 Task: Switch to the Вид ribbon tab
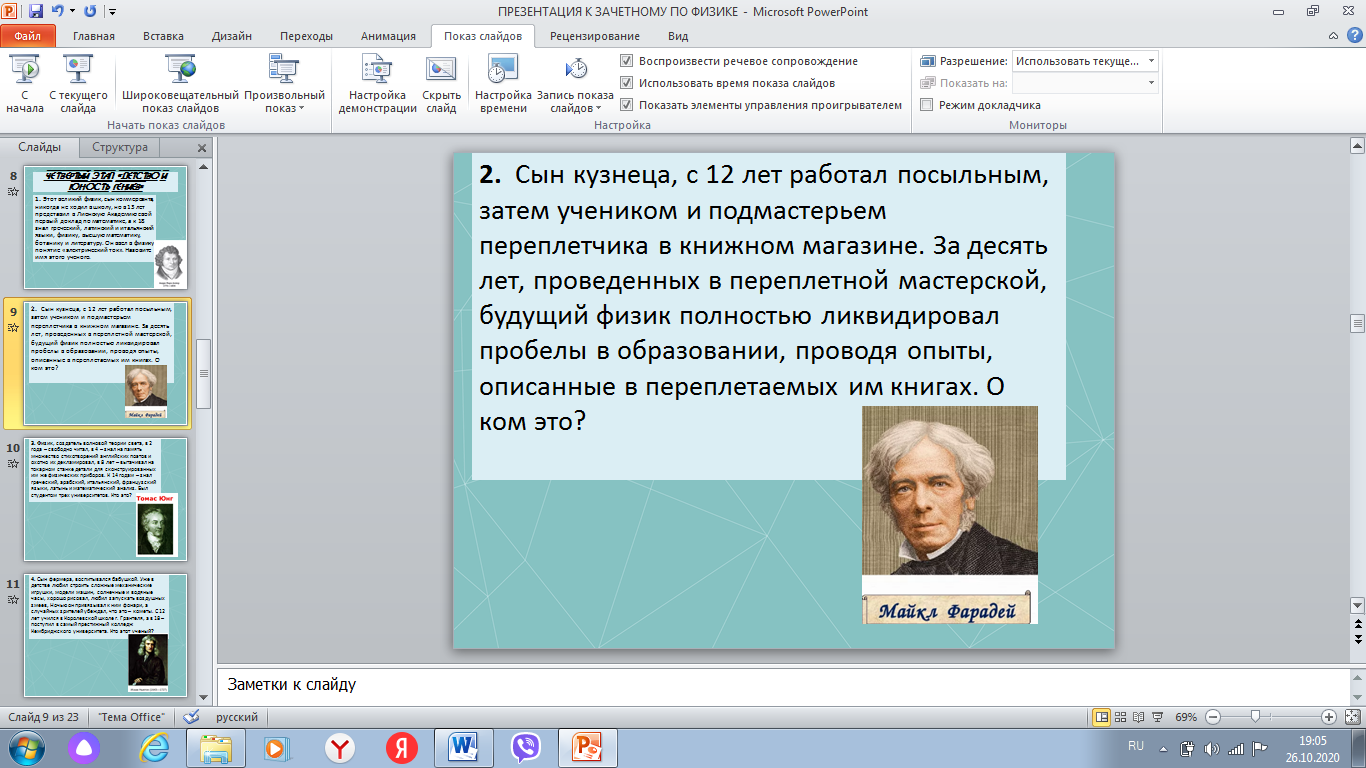[x=678, y=36]
